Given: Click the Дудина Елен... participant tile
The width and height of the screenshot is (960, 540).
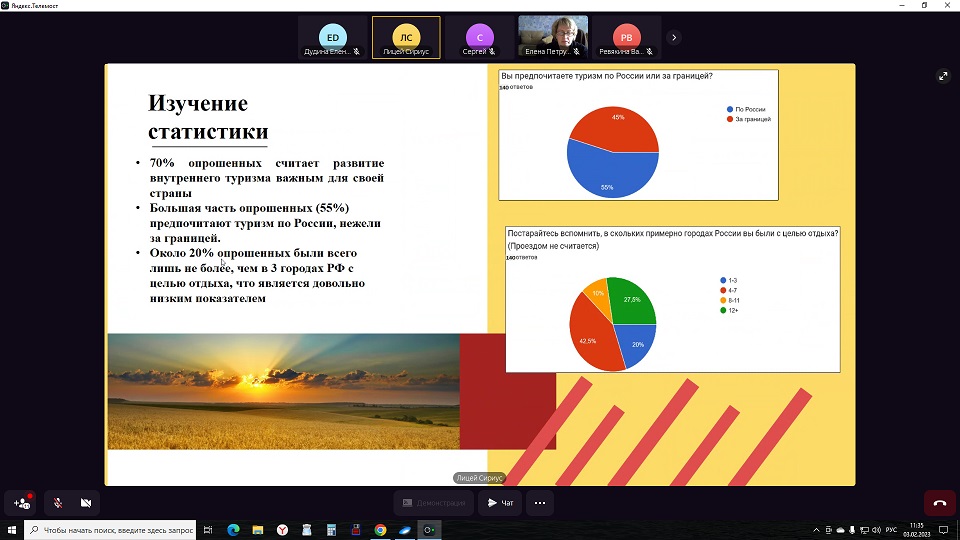Looking at the screenshot, I should 333,38.
